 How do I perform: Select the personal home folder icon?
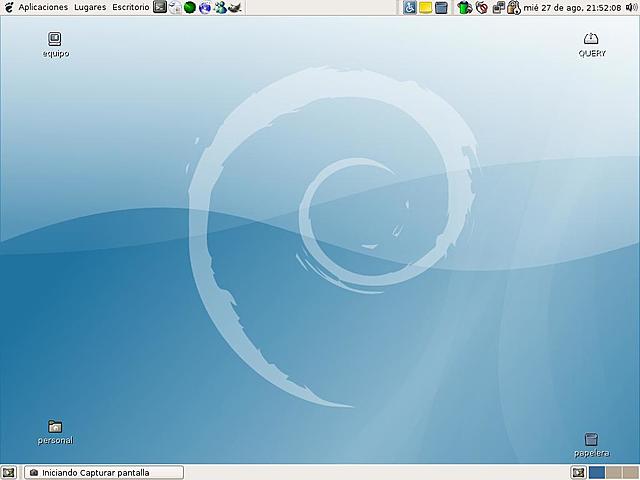pos(55,432)
